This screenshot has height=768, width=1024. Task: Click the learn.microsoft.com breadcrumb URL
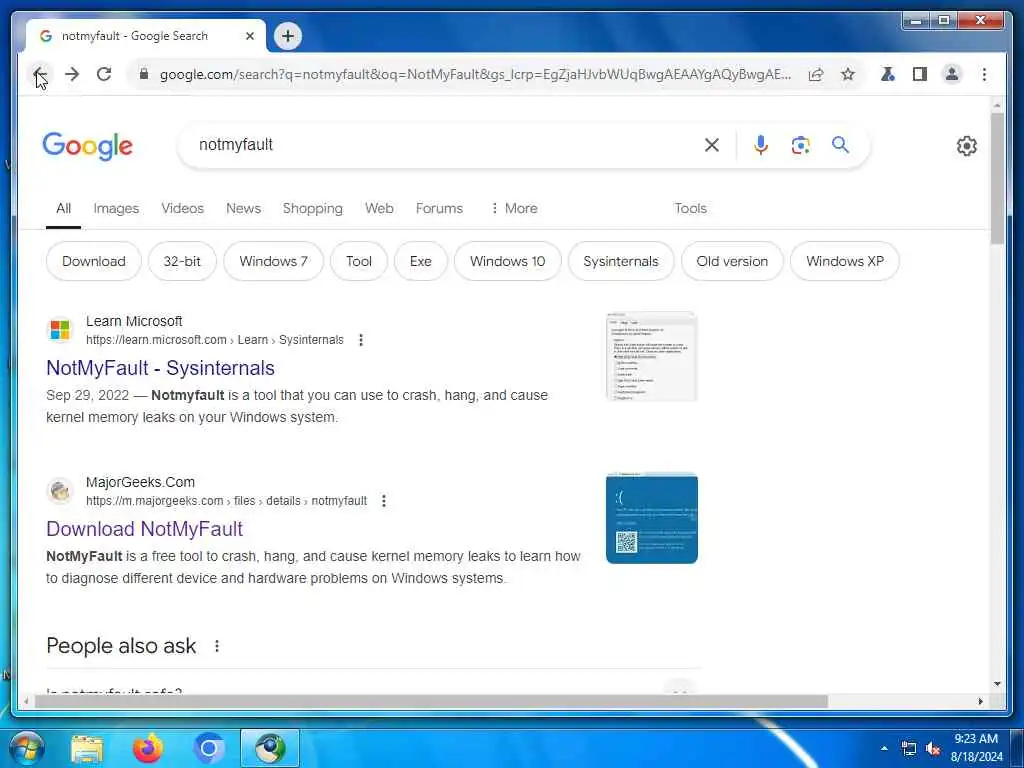pos(215,340)
